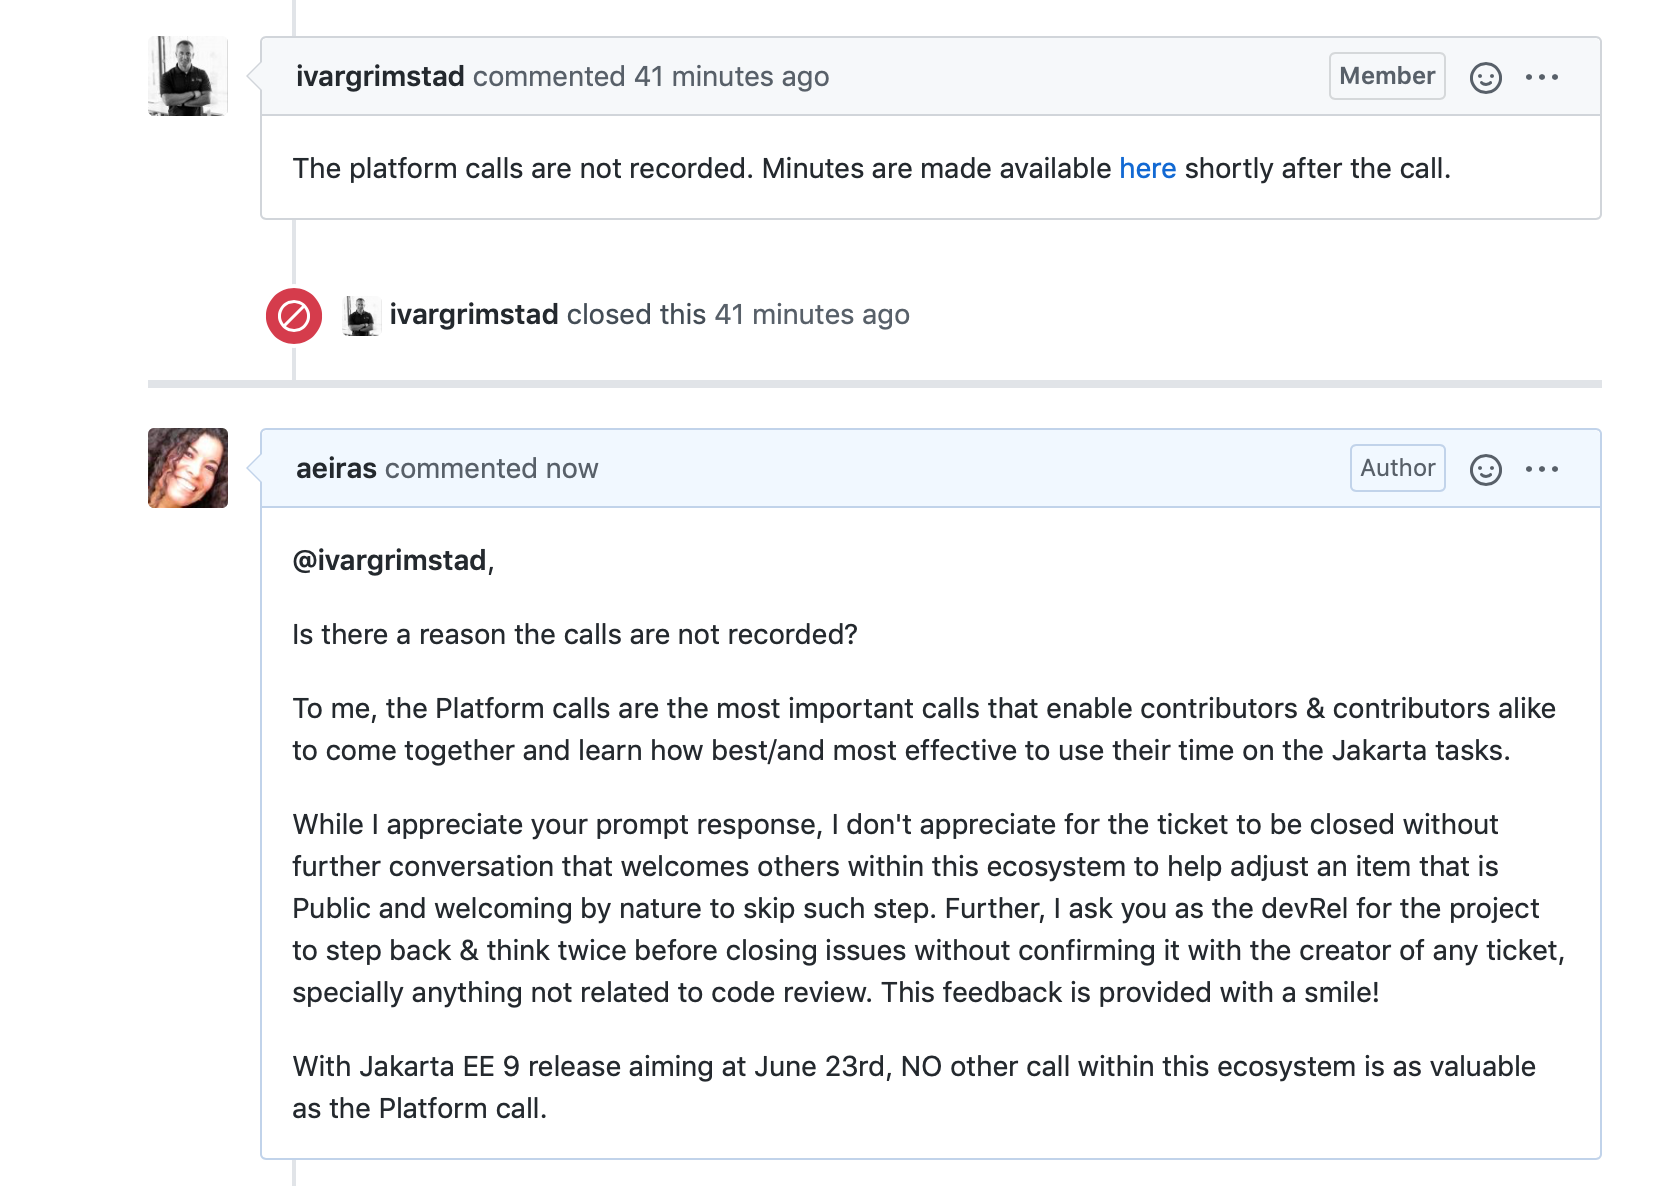
Task: Click ivargrimstad username in comment header
Action: (380, 76)
